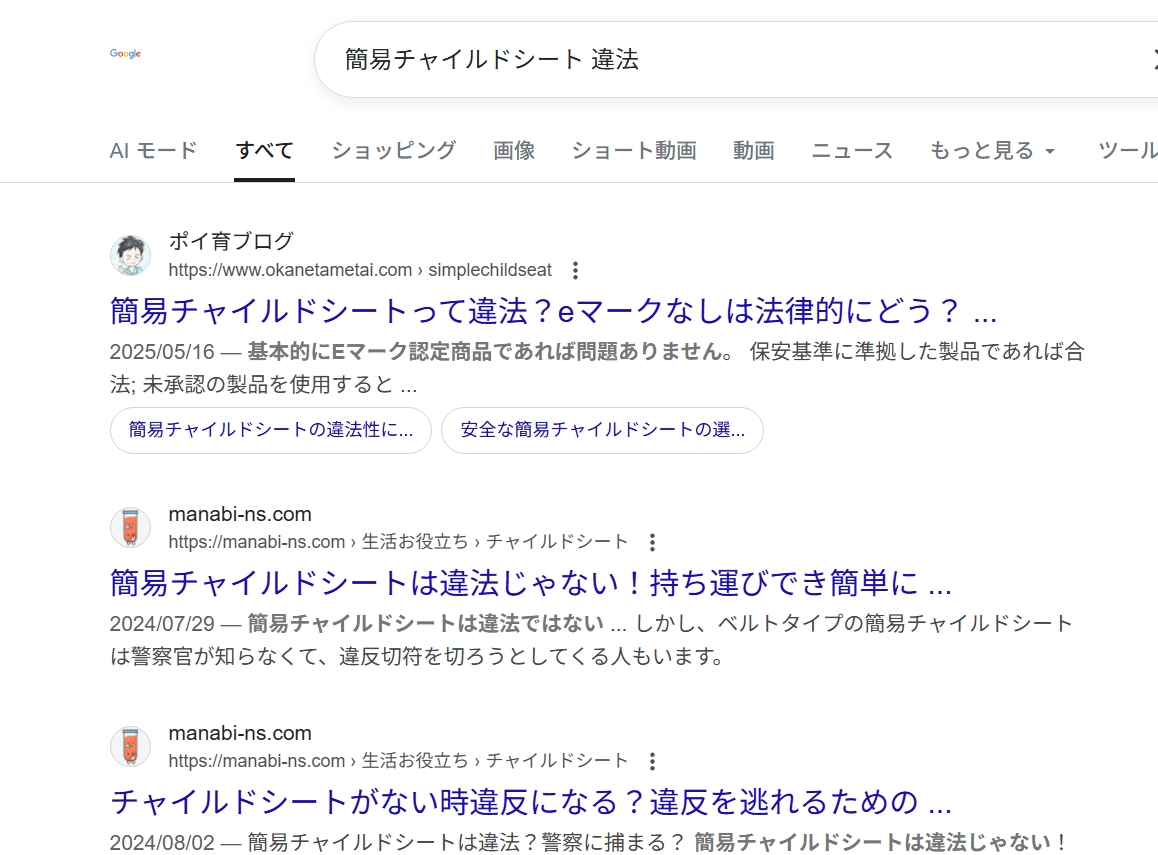The image size is (1158, 855).
Task: Click the 安全な簡易チャイルドシートの選... chip
Action: (602, 430)
